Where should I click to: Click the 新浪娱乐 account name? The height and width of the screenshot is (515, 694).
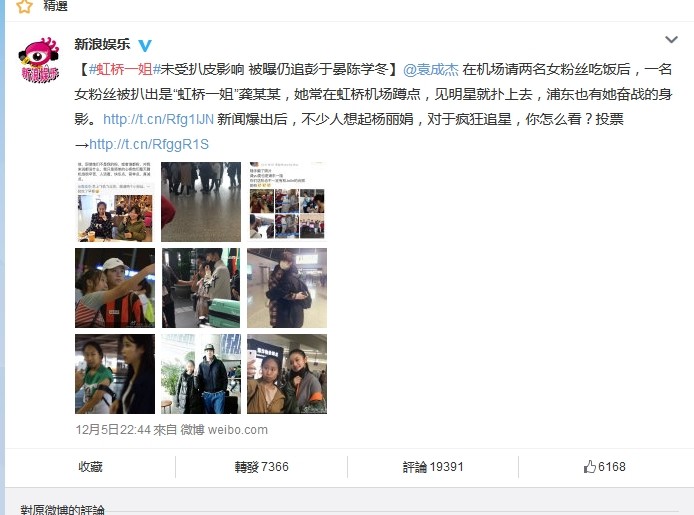pos(102,44)
